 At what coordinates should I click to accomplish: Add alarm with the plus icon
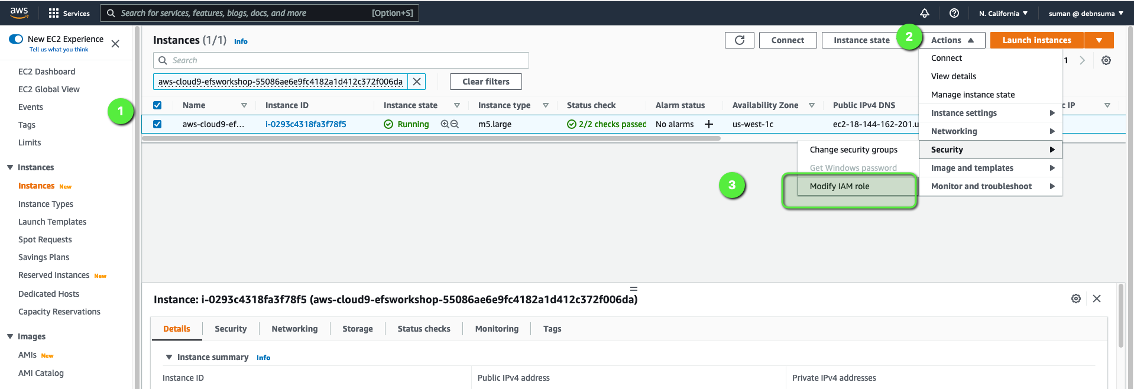coord(709,124)
